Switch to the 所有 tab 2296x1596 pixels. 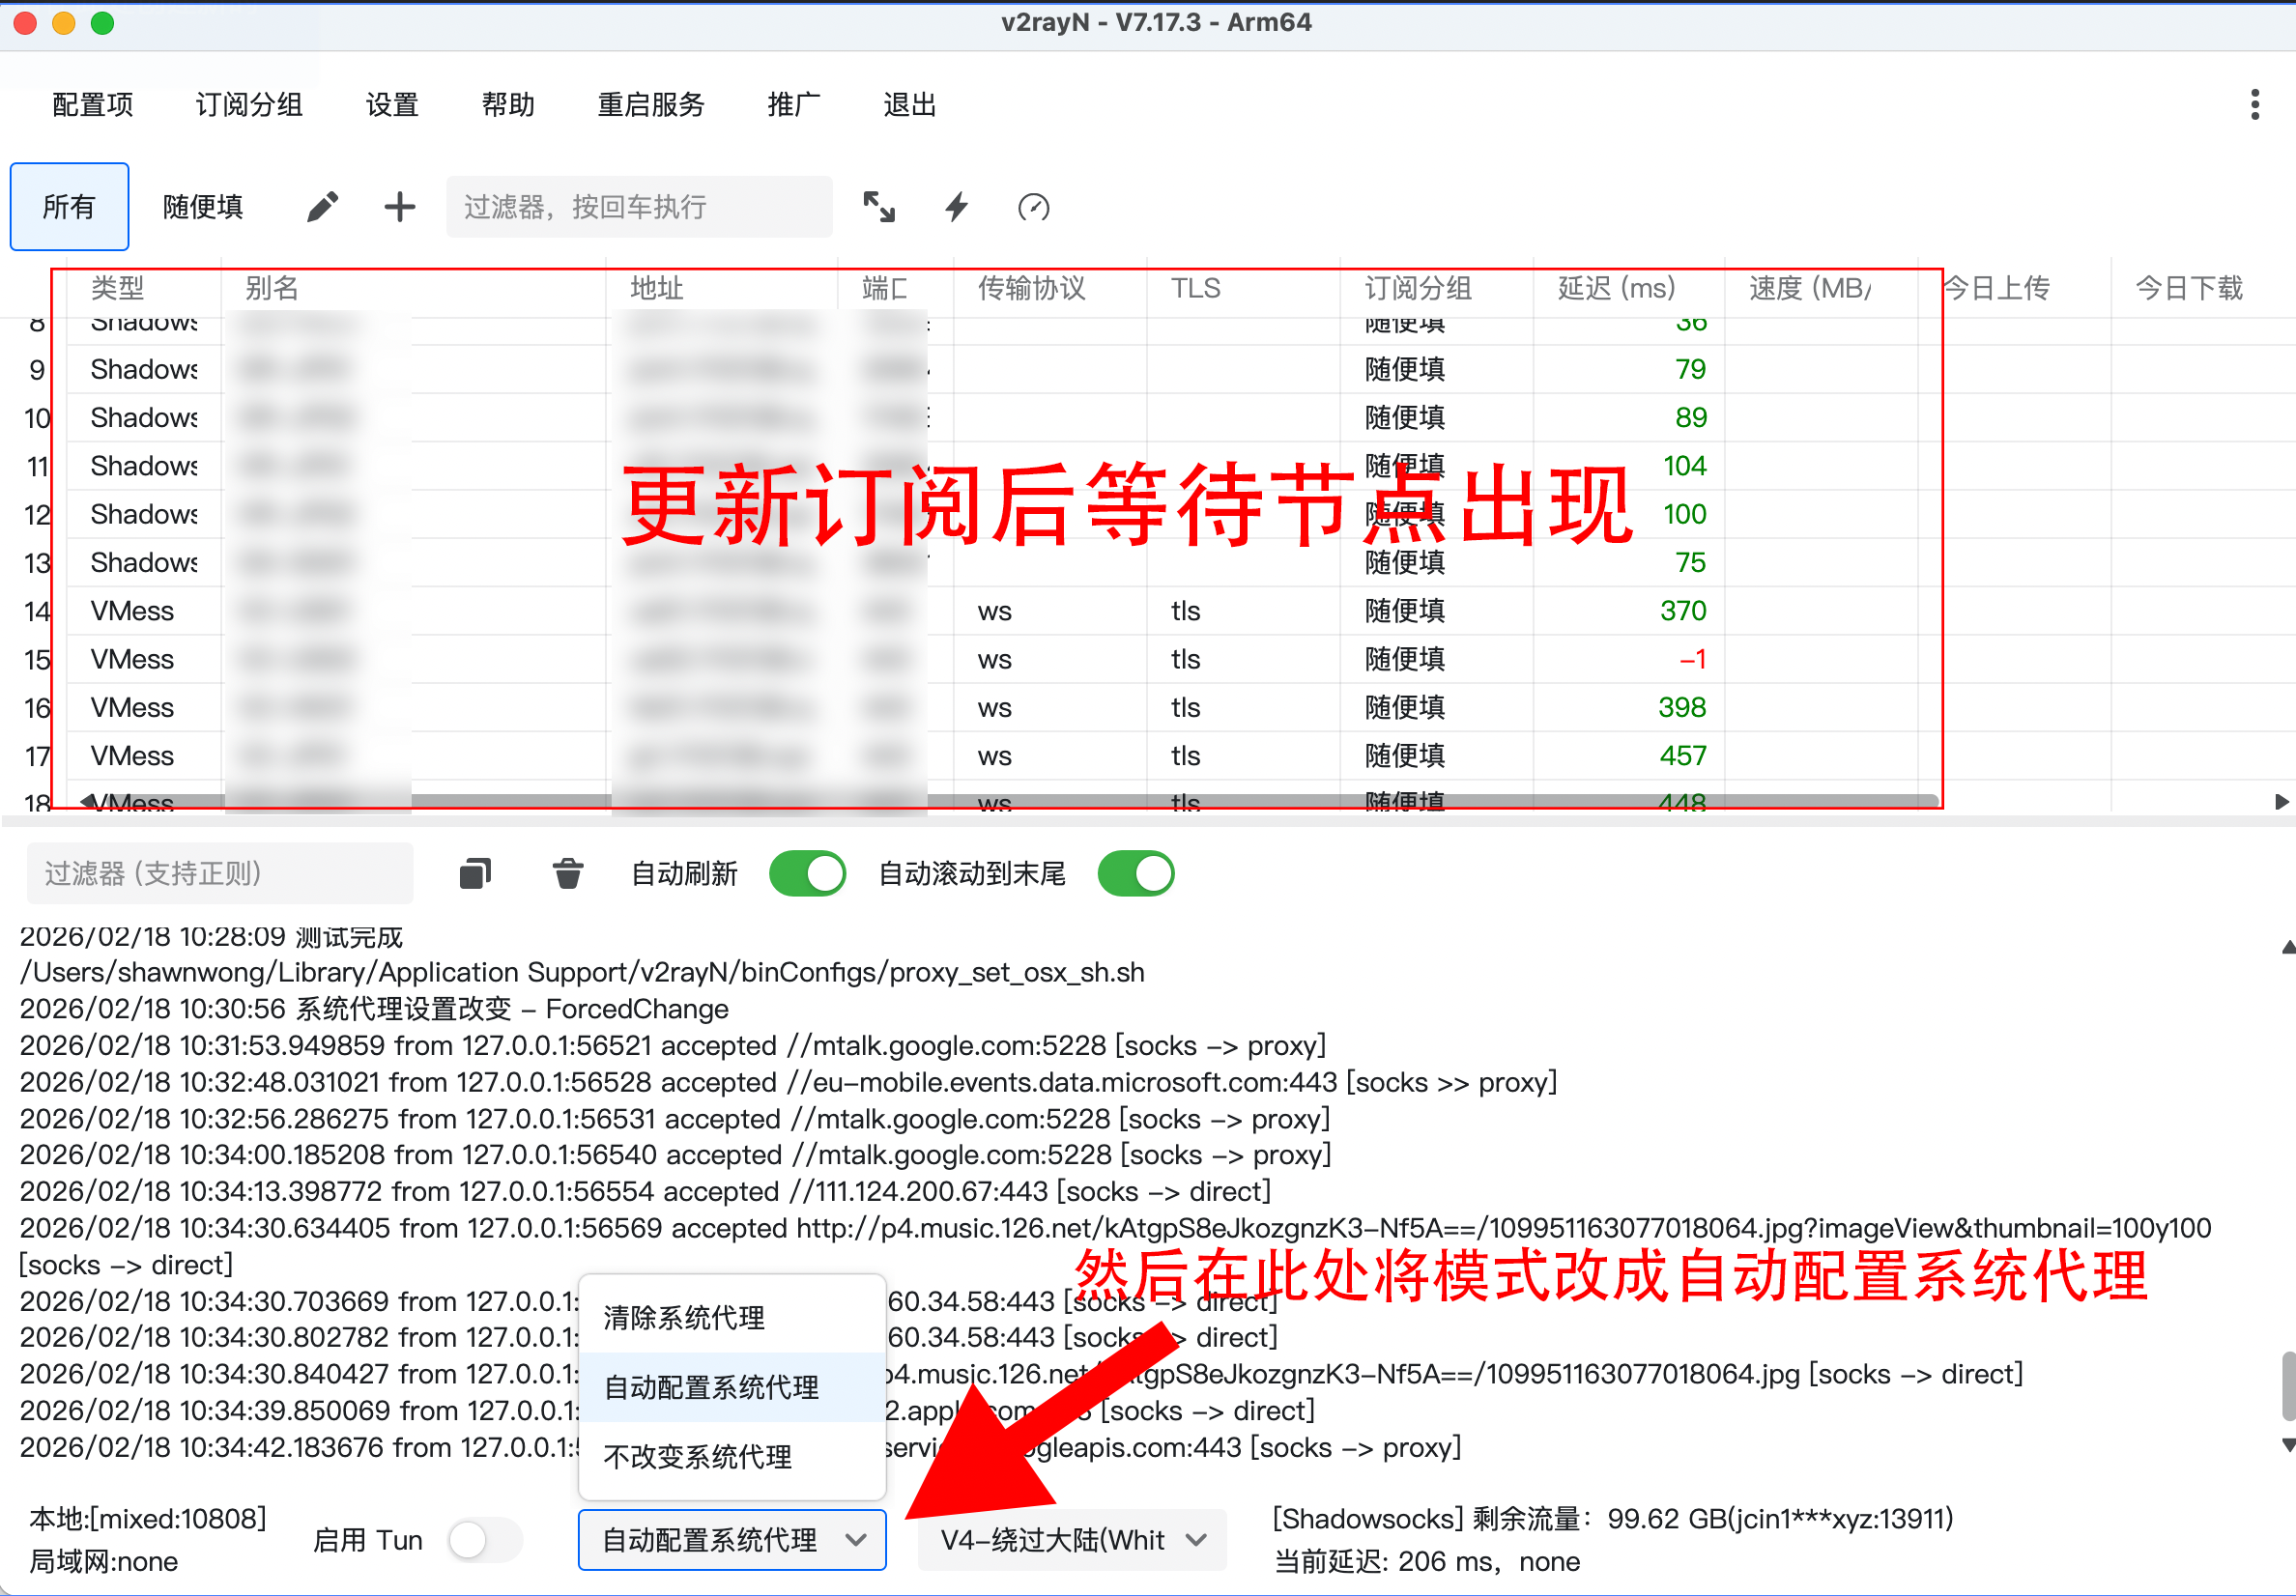point(69,206)
